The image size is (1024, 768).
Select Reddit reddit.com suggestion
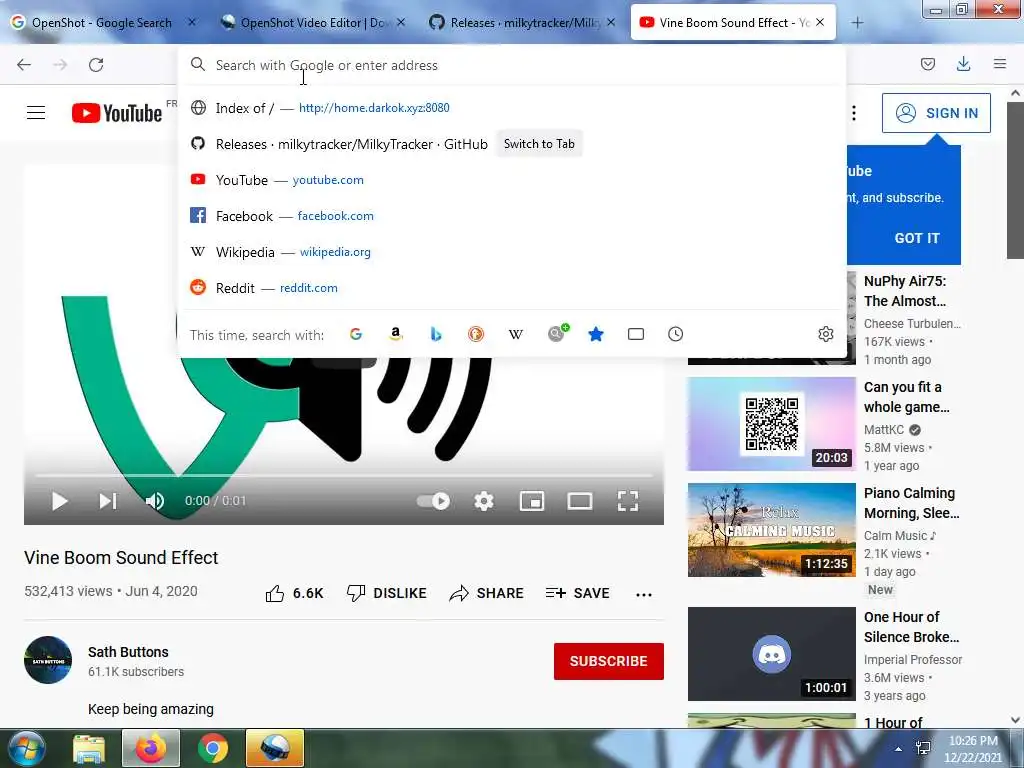pyautogui.click(x=512, y=287)
